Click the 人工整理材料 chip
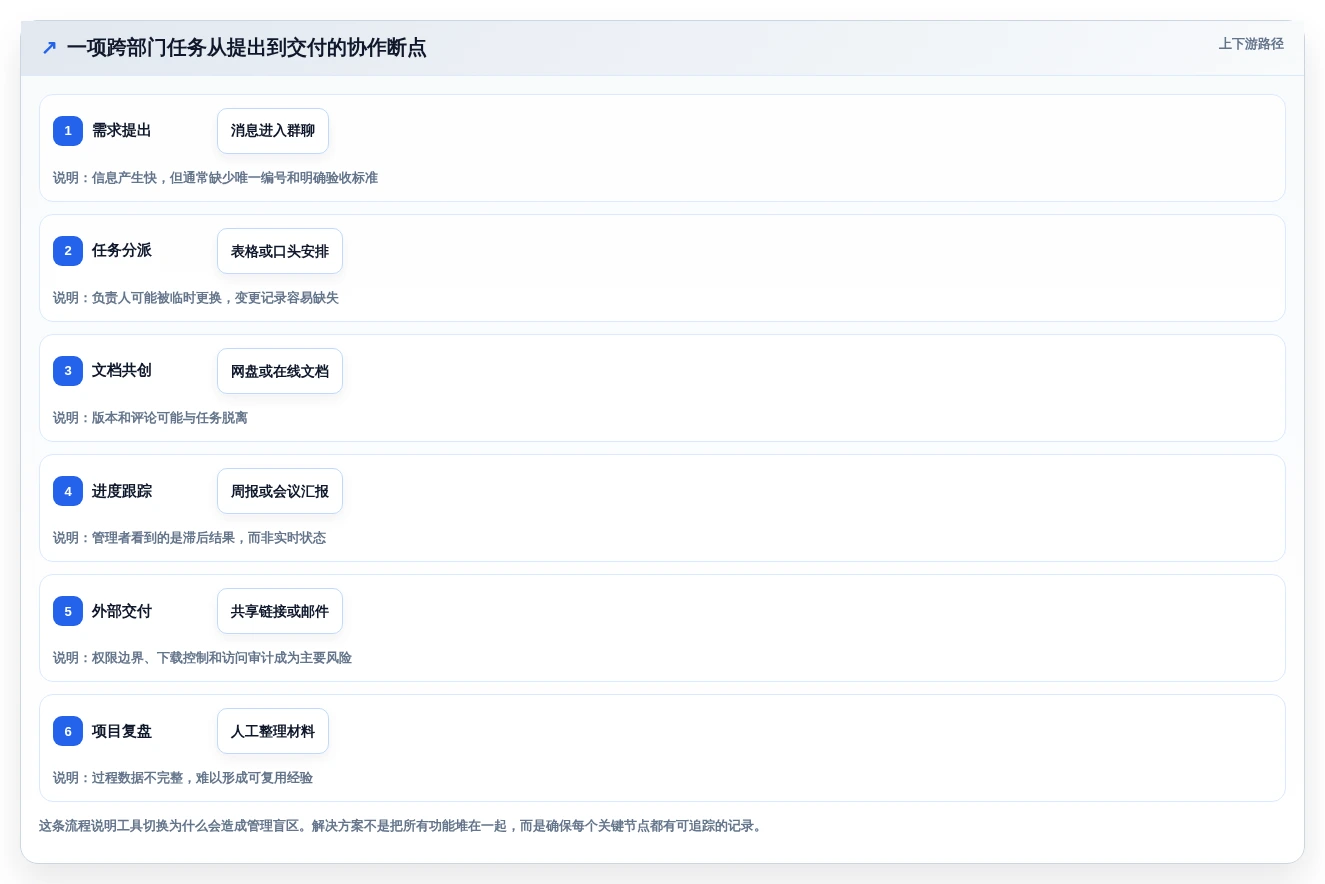1325x884 pixels. (x=273, y=731)
